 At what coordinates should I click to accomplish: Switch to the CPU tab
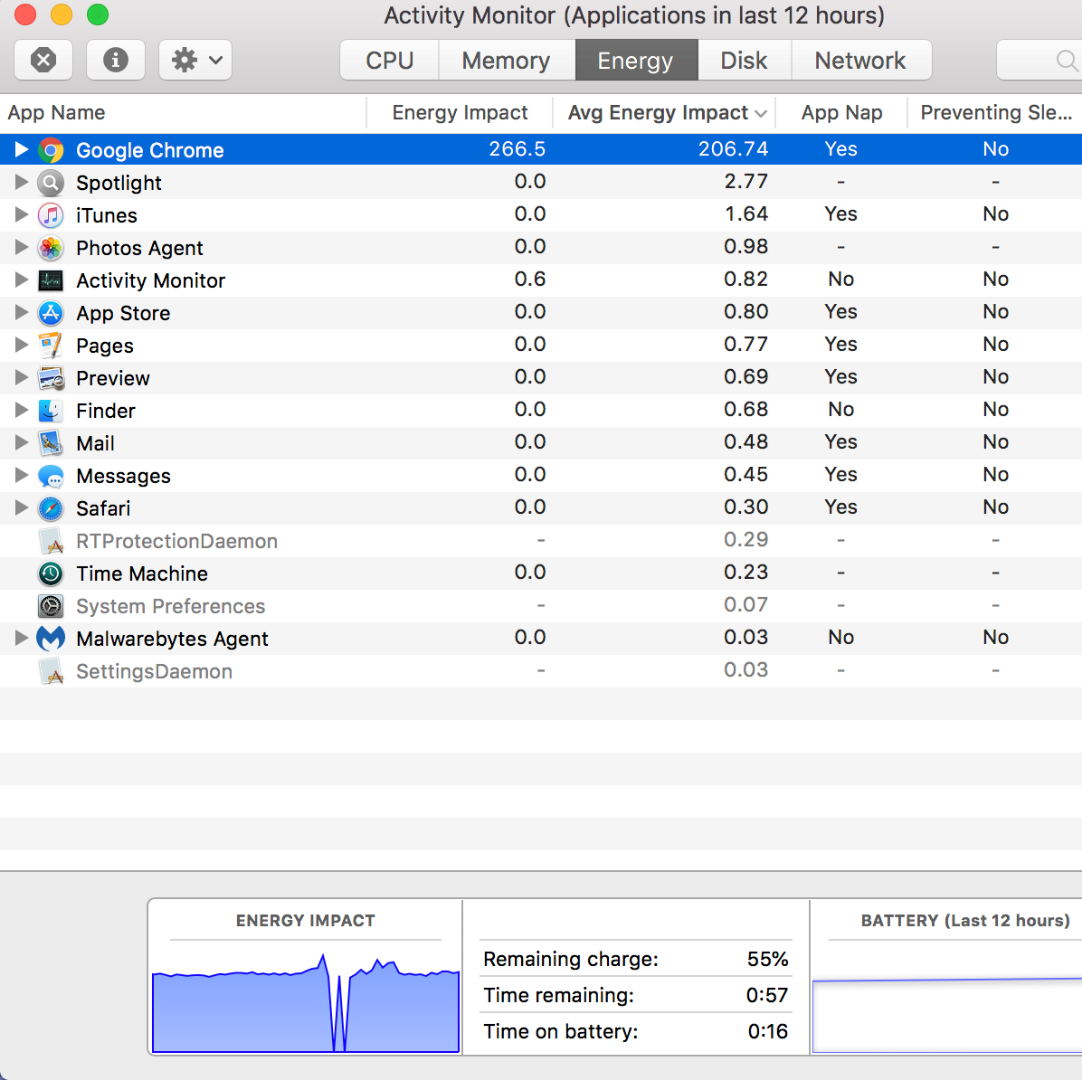click(x=389, y=60)
